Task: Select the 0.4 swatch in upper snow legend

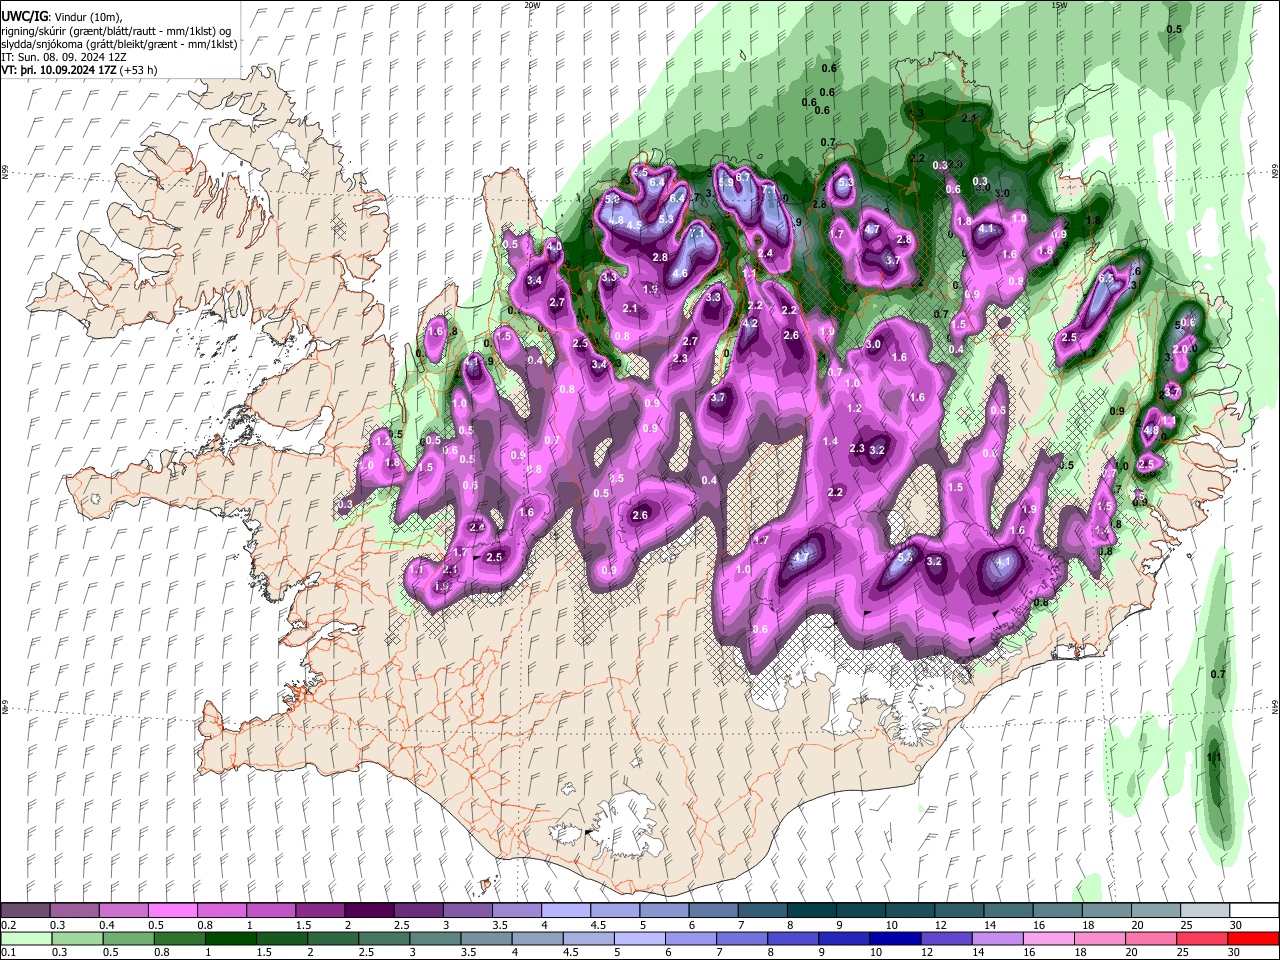Action: pos(123,910)
